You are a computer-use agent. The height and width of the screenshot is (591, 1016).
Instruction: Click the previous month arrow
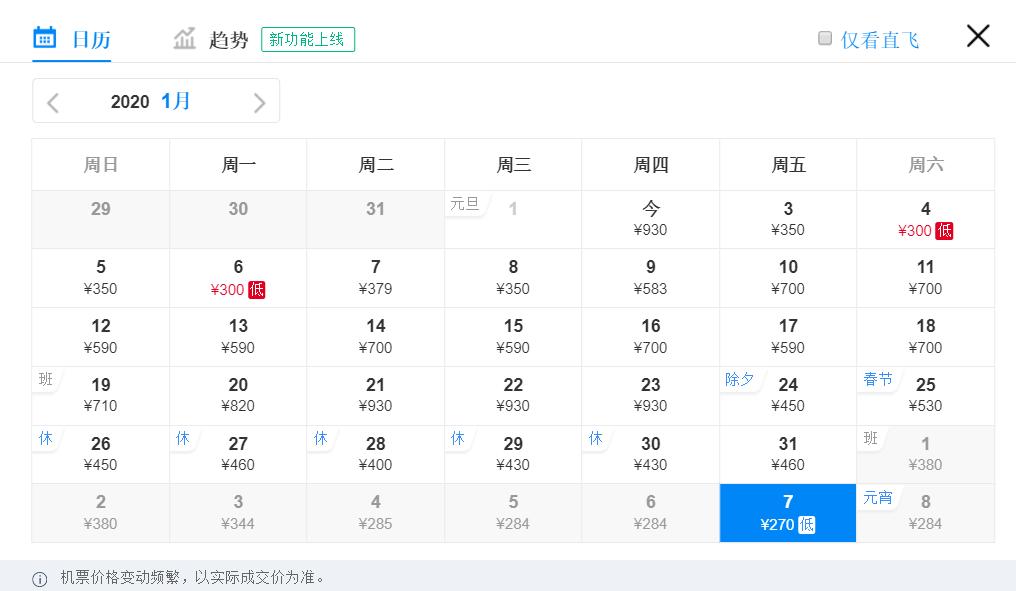pos(52,101)
